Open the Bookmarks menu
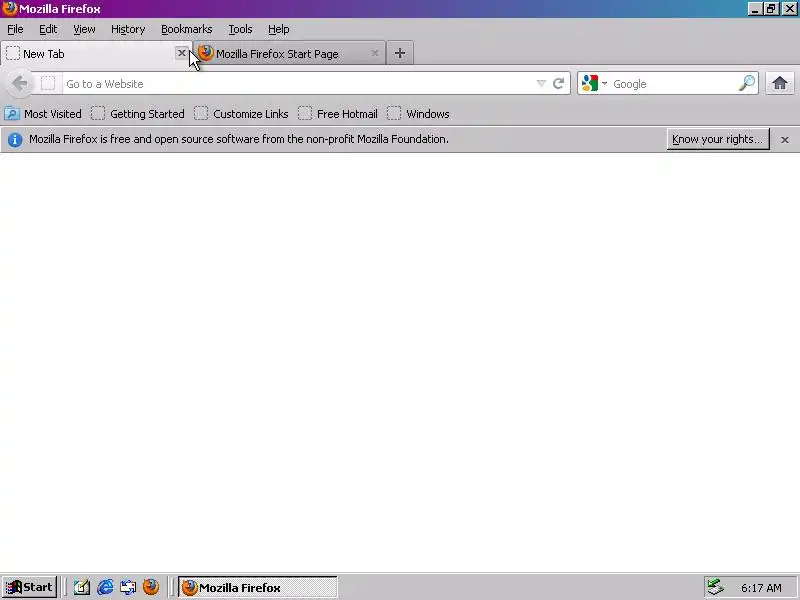This screenshot has width=800, height=600. point(187,29)
